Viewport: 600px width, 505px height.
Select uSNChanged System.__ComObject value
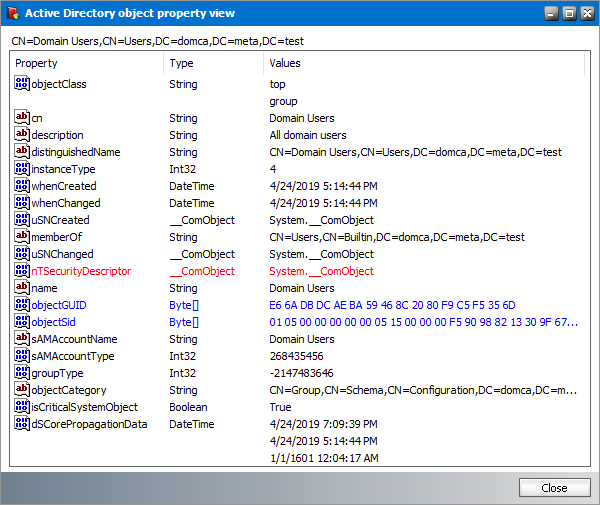tap(321, 254)
